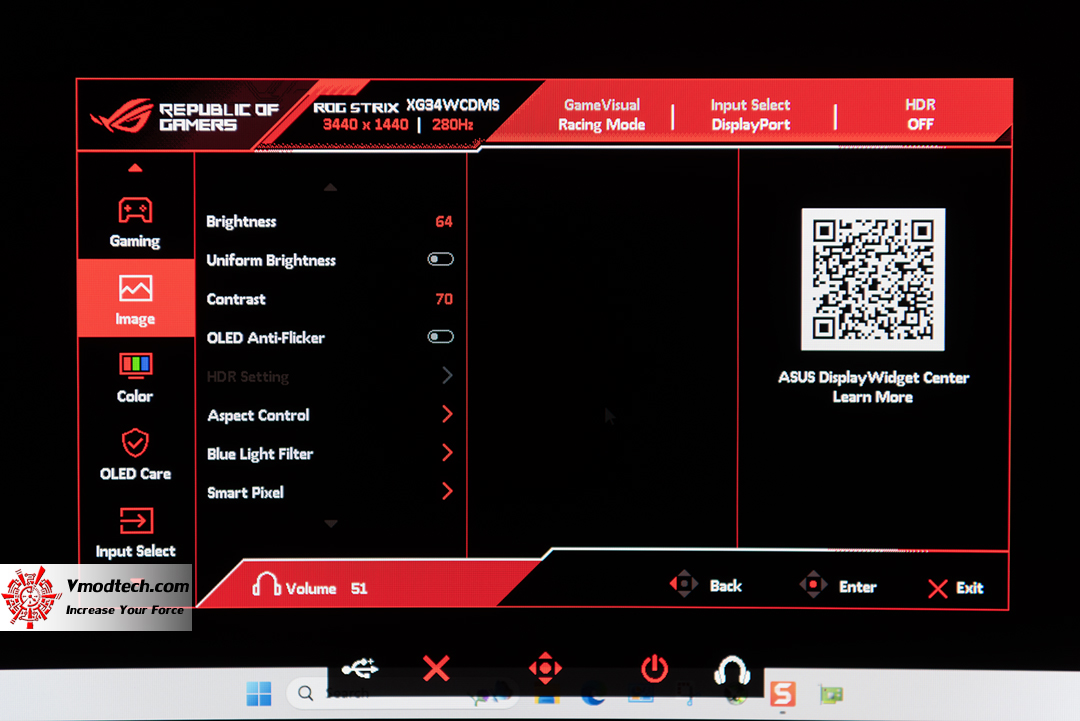Select the Image menu category
1080x721 pixels.
pyautogui.click(x=136, y=298)
